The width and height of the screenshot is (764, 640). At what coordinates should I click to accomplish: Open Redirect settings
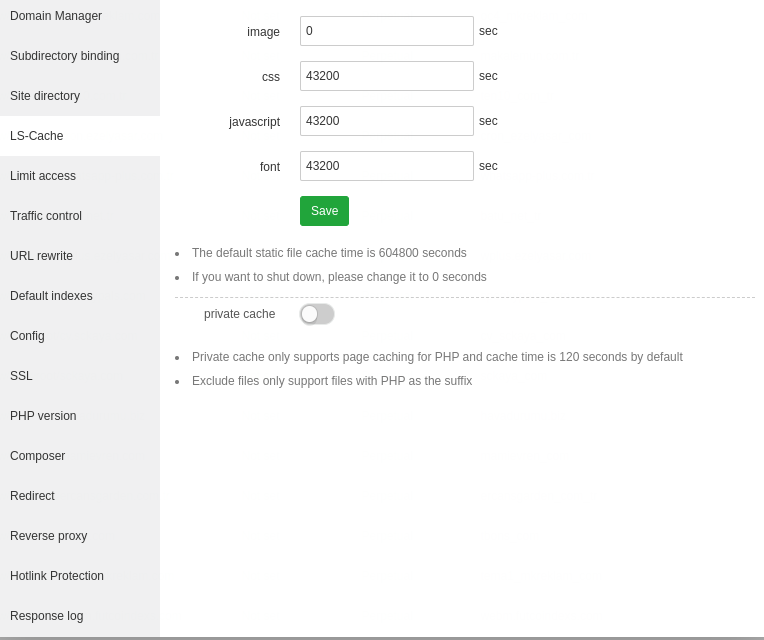coord(32,496)
